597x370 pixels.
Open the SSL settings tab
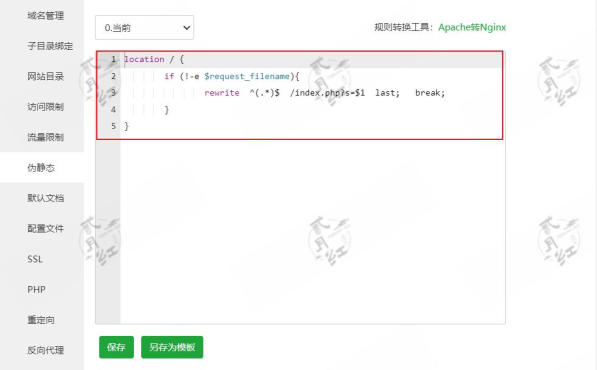tap(35, 259)
